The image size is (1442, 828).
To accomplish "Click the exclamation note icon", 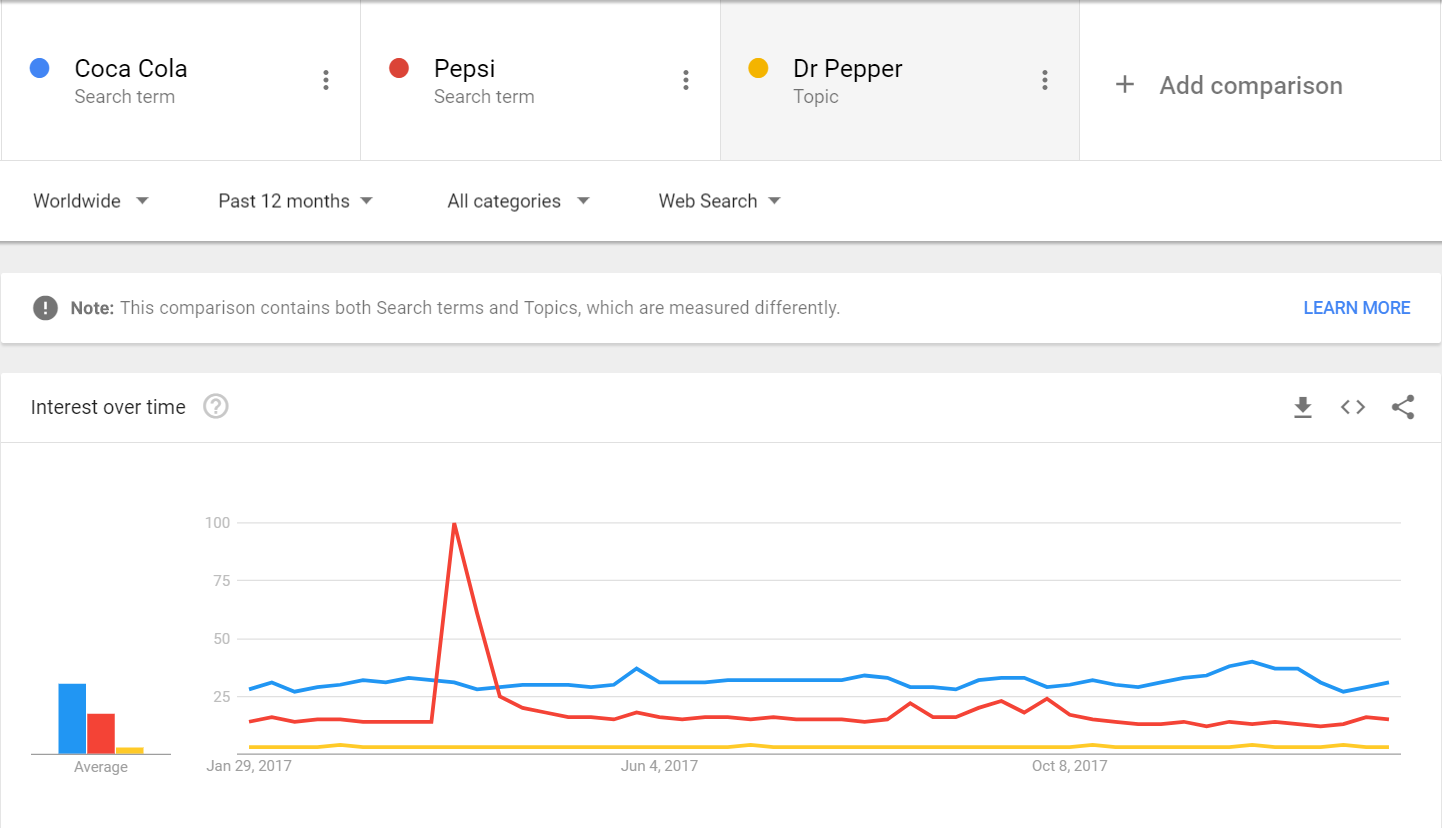I will [45, 308].
